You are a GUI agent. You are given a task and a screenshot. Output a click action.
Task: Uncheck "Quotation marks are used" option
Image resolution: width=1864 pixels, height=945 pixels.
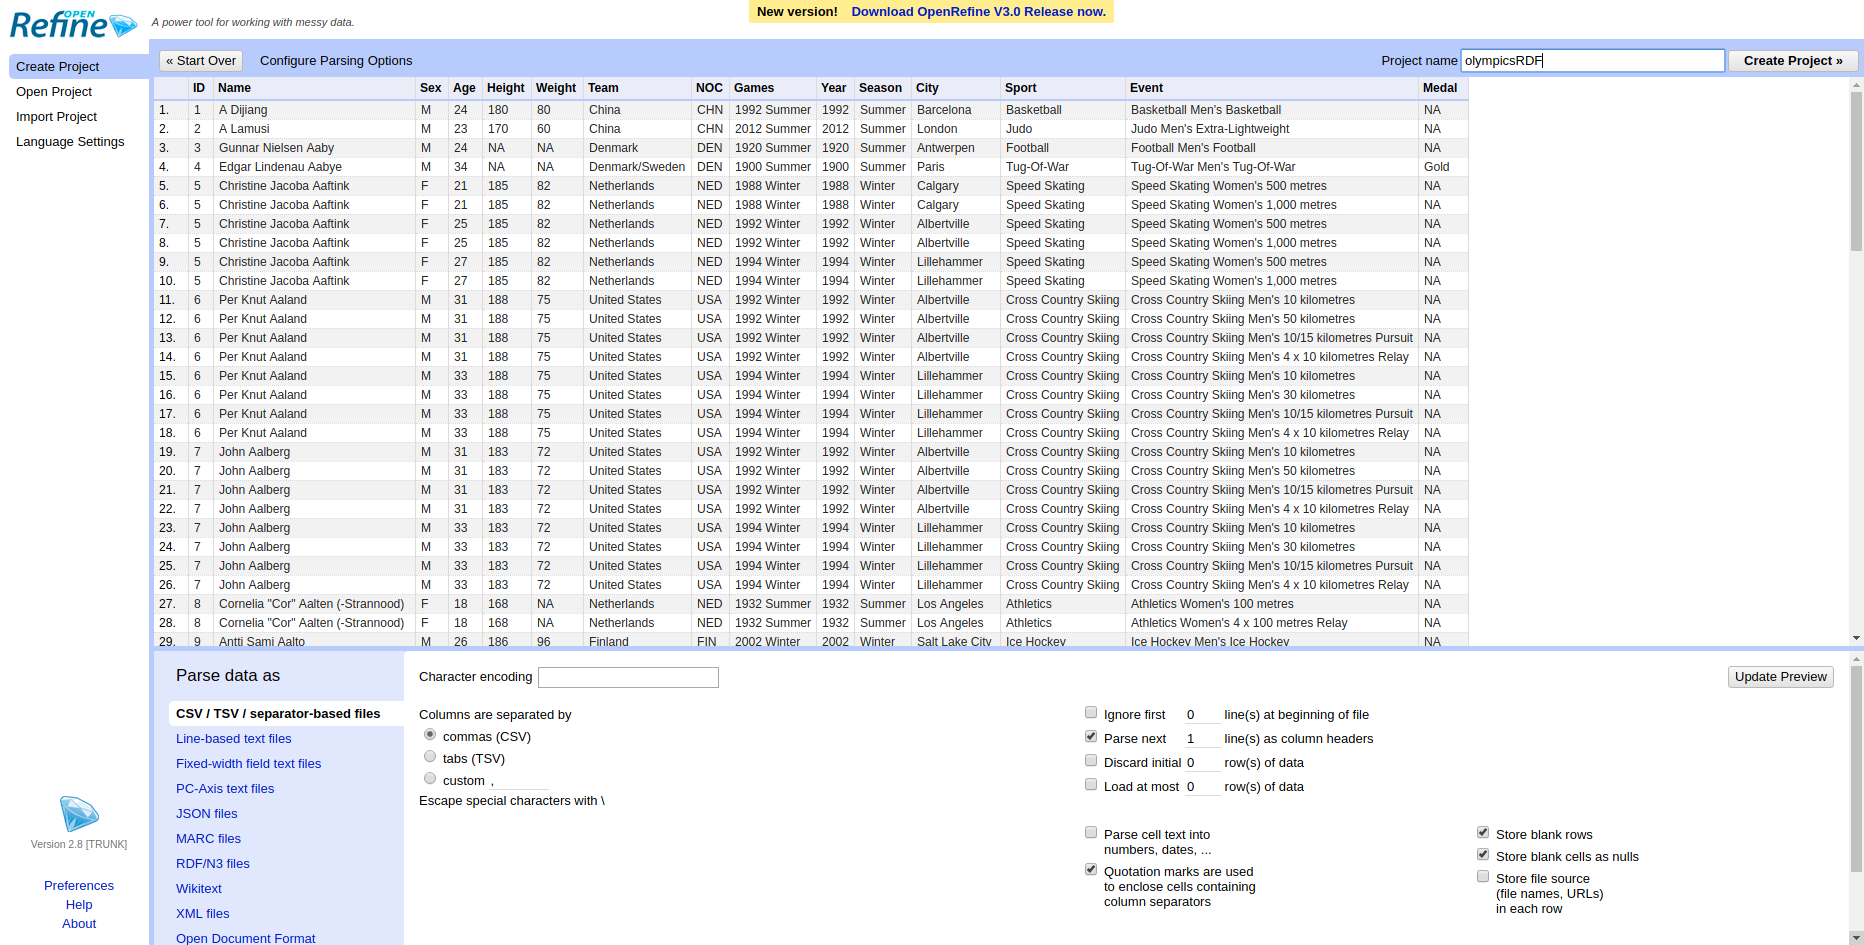pyautogui.click(x=1091, y=869)
